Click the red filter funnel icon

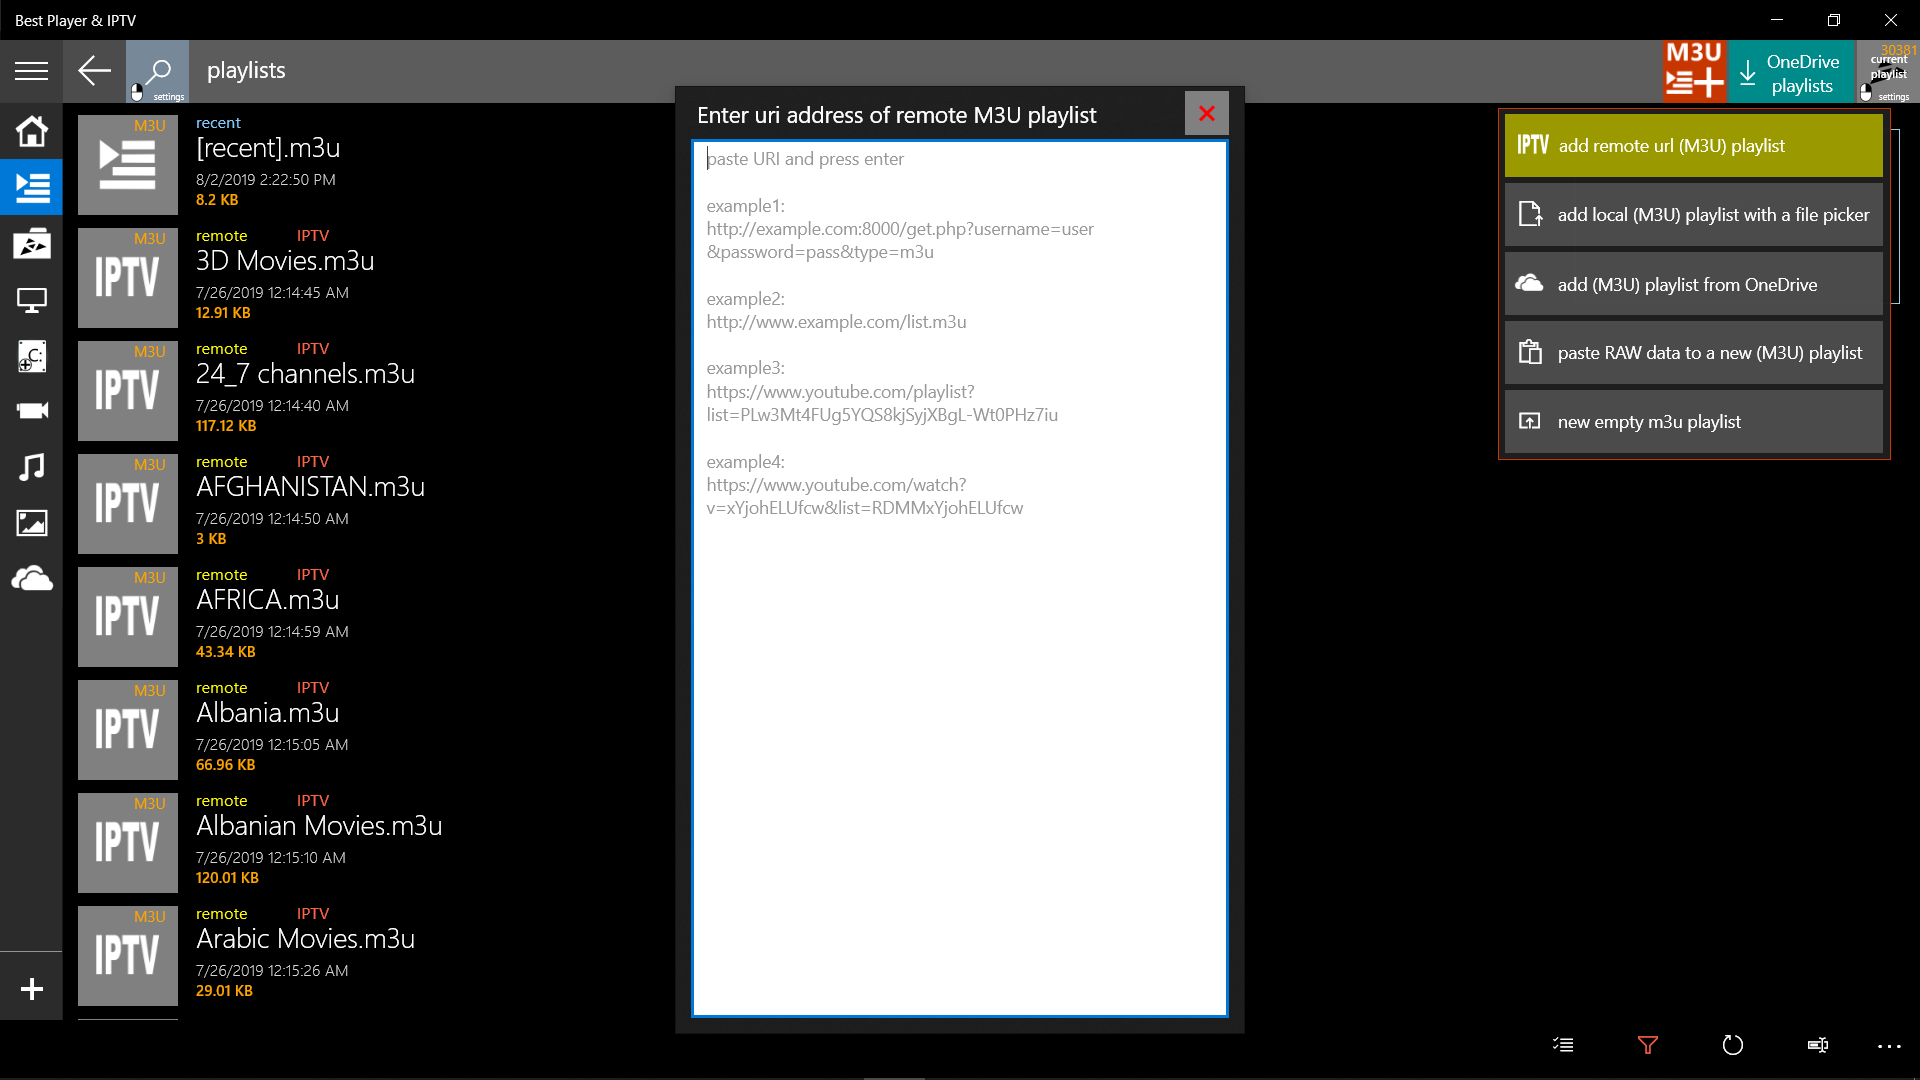[x=1648, y=1045]
